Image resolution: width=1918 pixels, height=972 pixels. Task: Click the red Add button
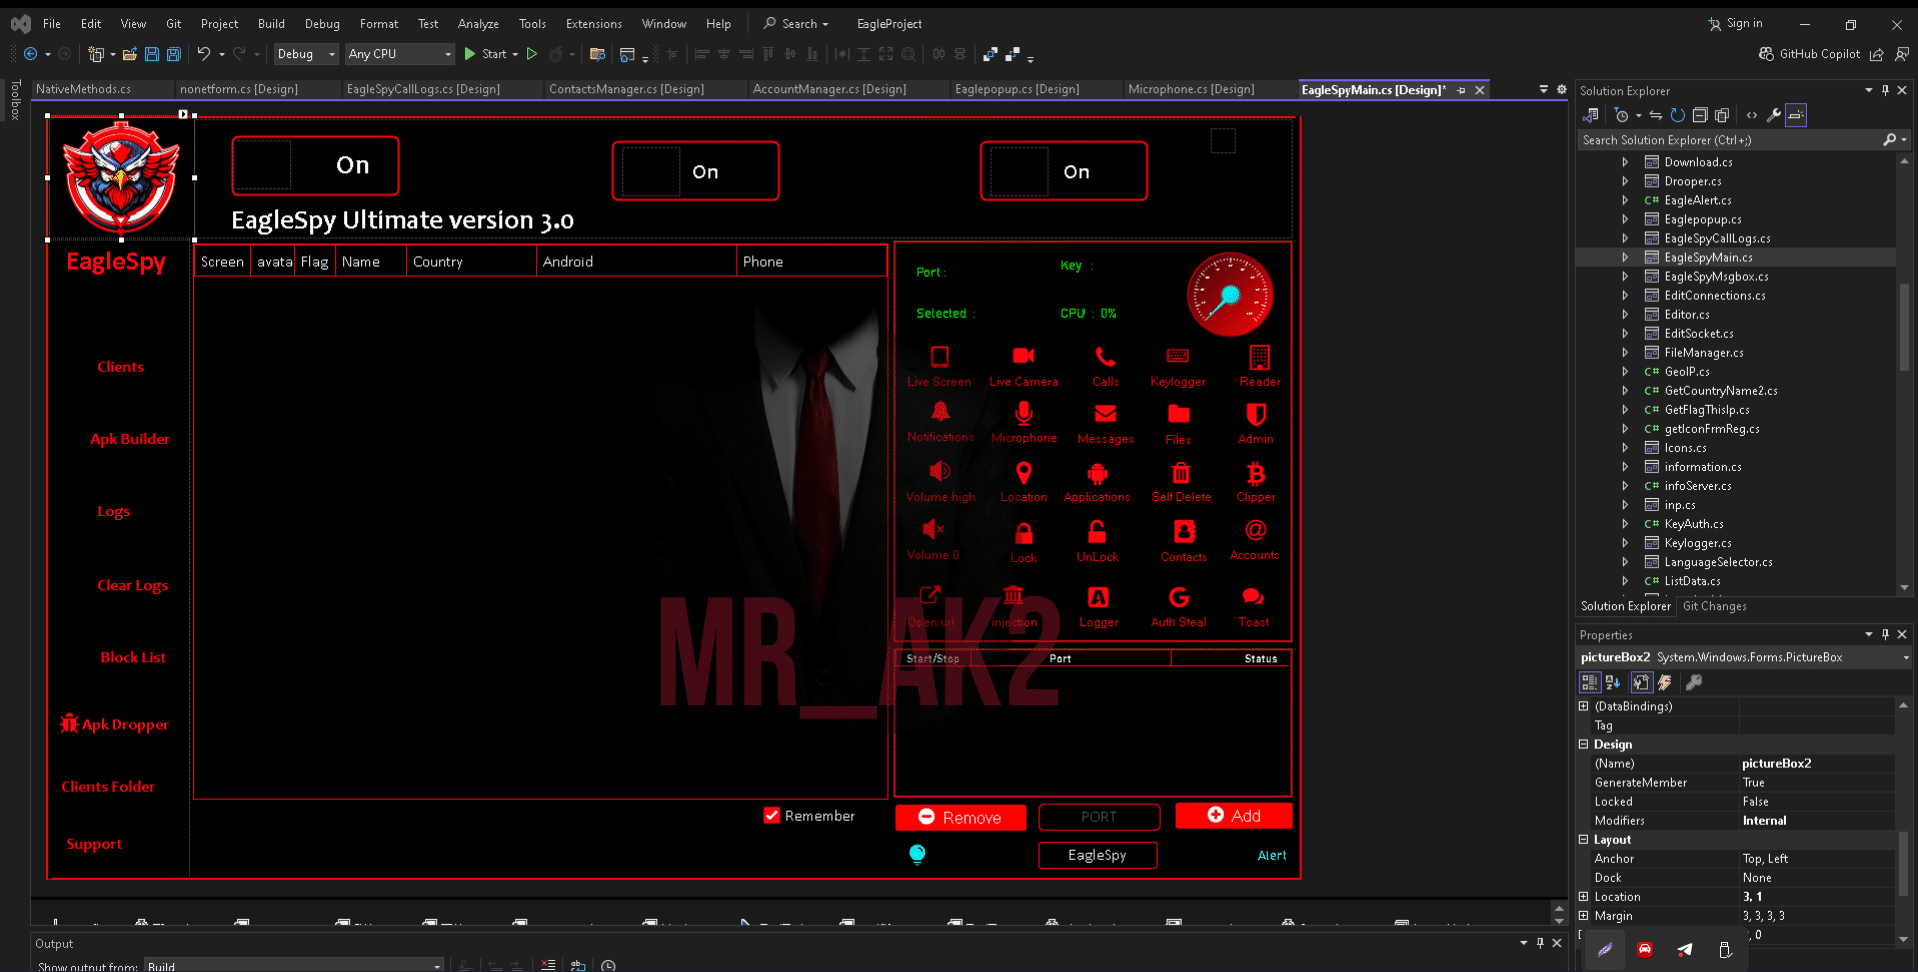coord(1233,815)
